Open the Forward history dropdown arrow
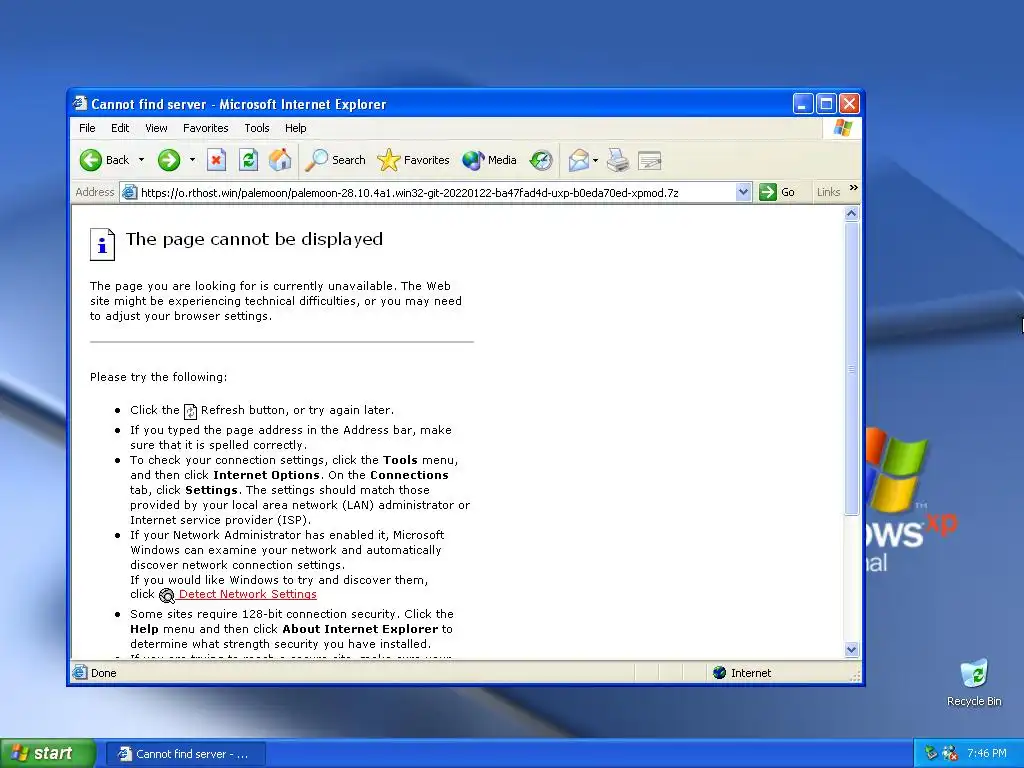The image size is (1024, 768). (192, 160)
